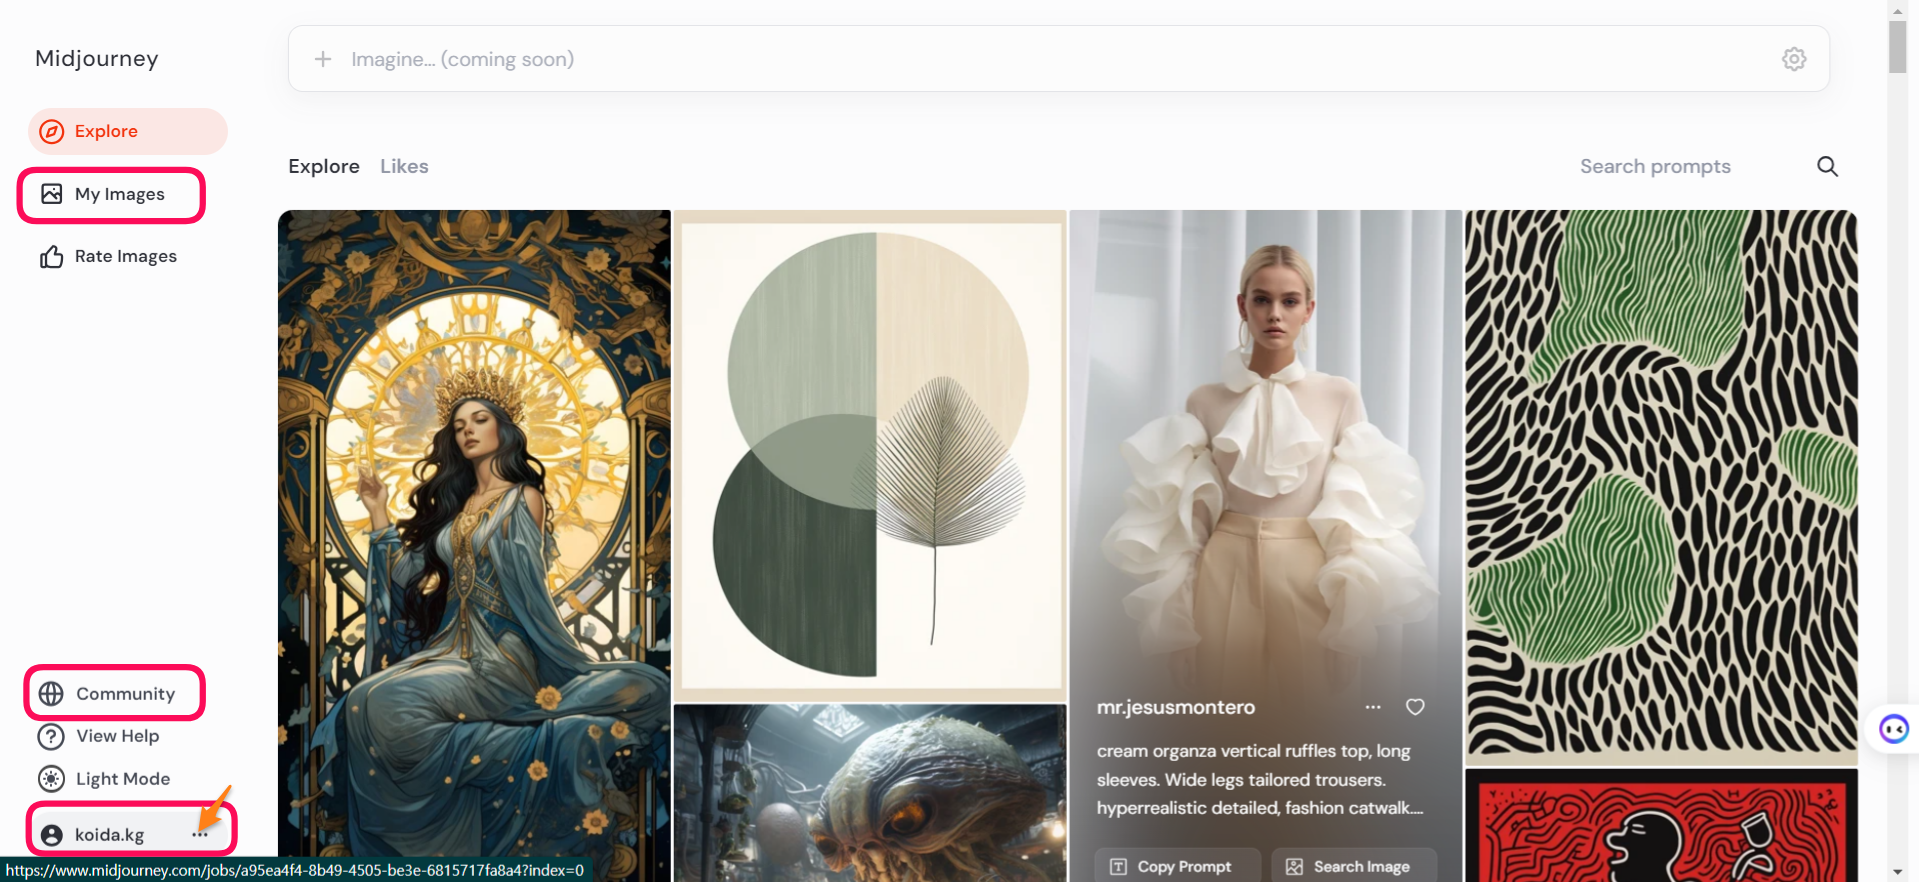Toggle Light Mode in the sidebar
Screen dimensions: 1919x882
pos(104,779)
